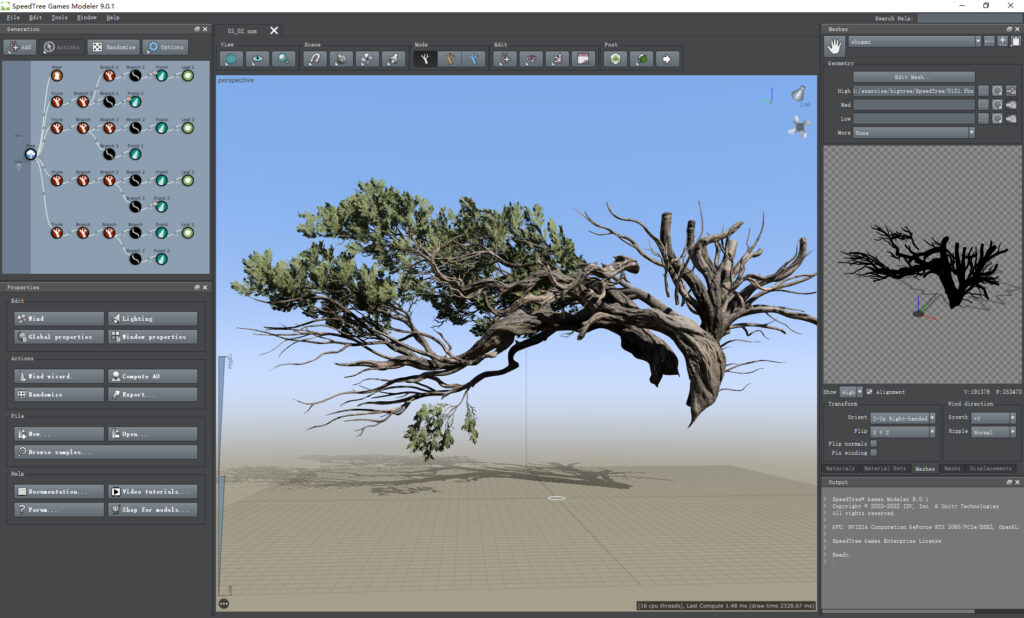The height and width of the screenshot is (618, 1024).
Task: Tick the Fix winding checkbox
Action: pos(873,453)
